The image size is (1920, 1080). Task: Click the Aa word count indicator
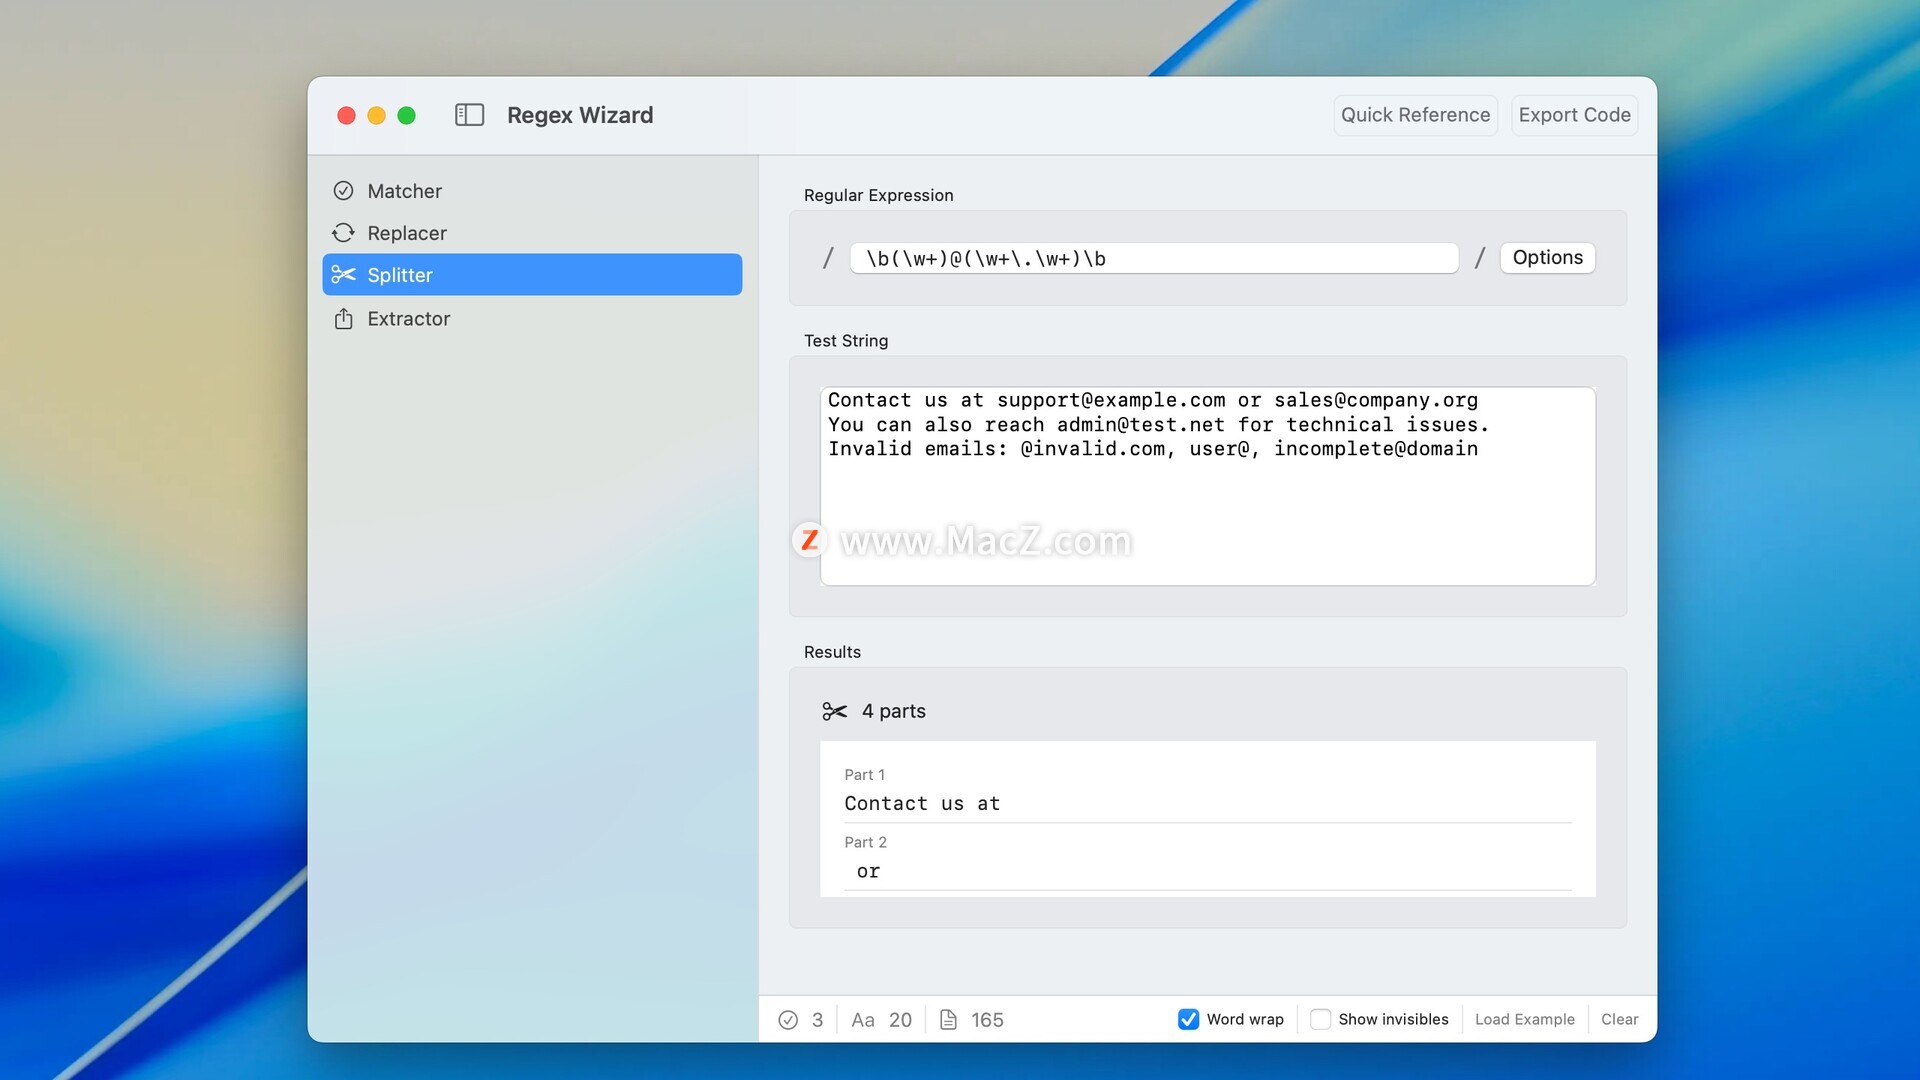[x=862, y=1020]
